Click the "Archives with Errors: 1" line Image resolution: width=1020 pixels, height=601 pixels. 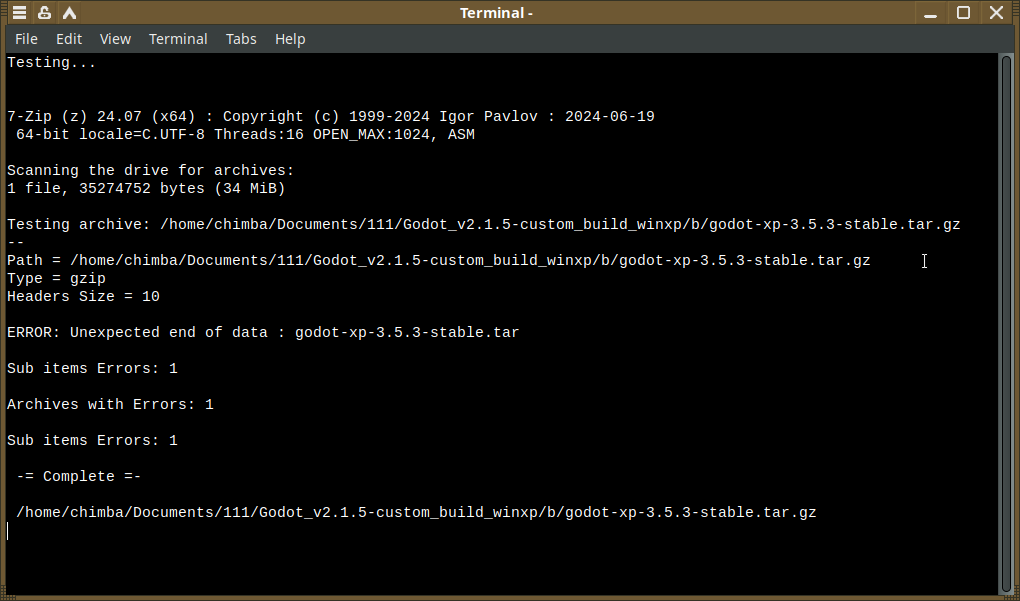(110, 404)
